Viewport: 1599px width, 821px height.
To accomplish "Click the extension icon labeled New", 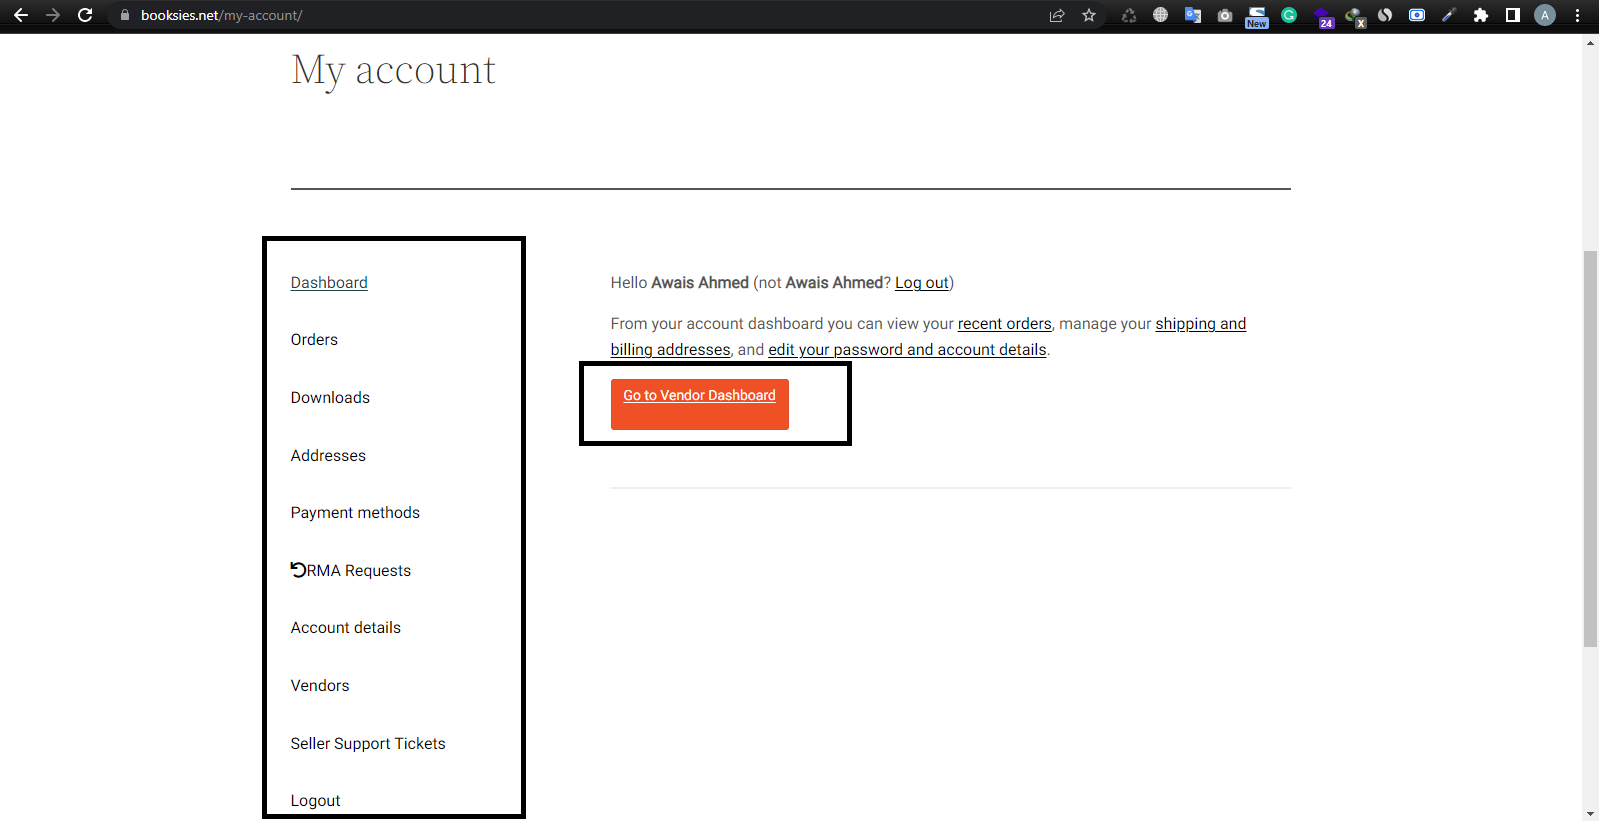I will pos(1257,16).
